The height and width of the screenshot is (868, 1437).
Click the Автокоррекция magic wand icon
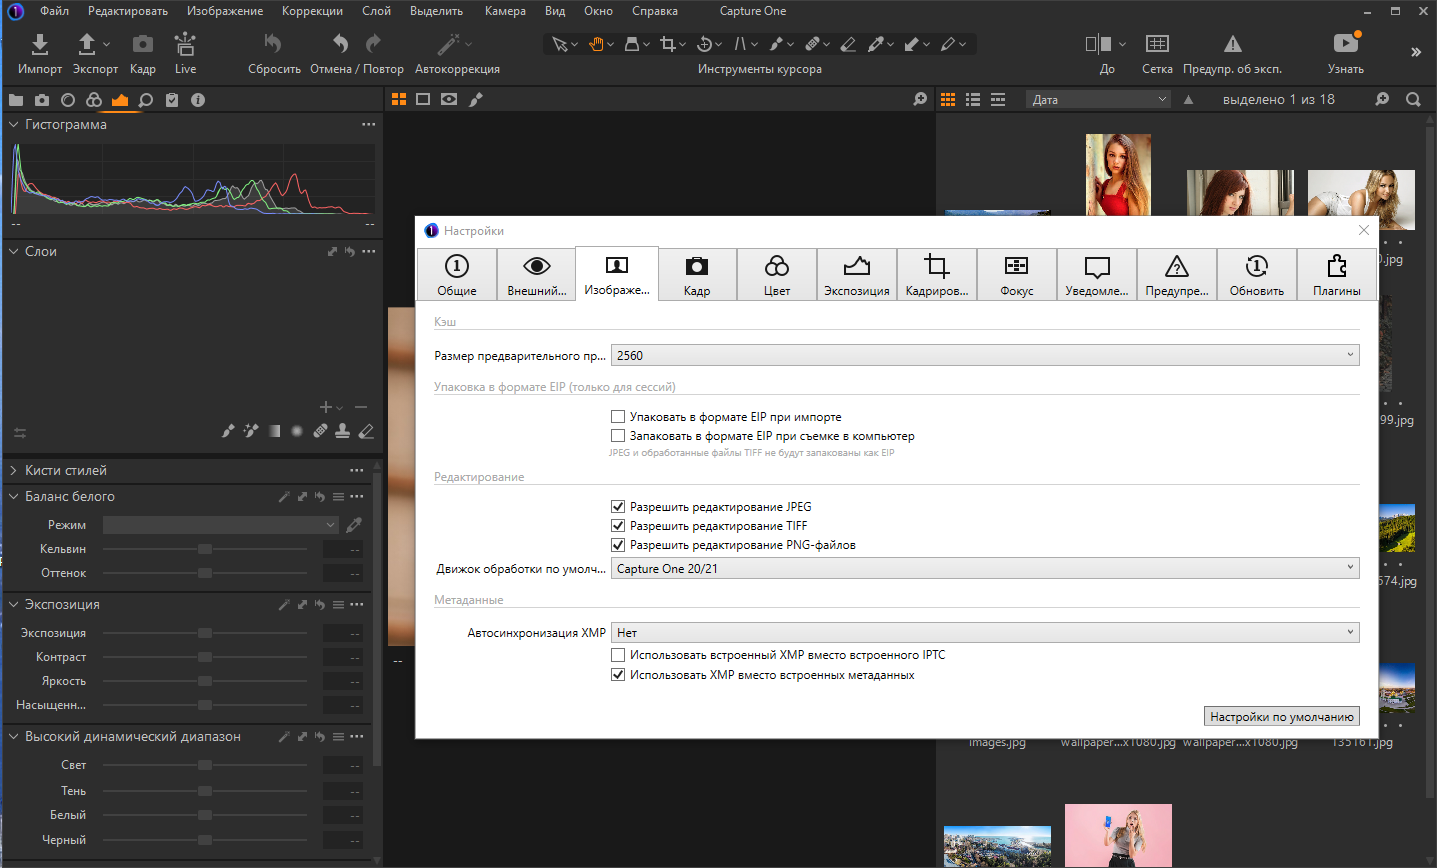pos(449,44)
